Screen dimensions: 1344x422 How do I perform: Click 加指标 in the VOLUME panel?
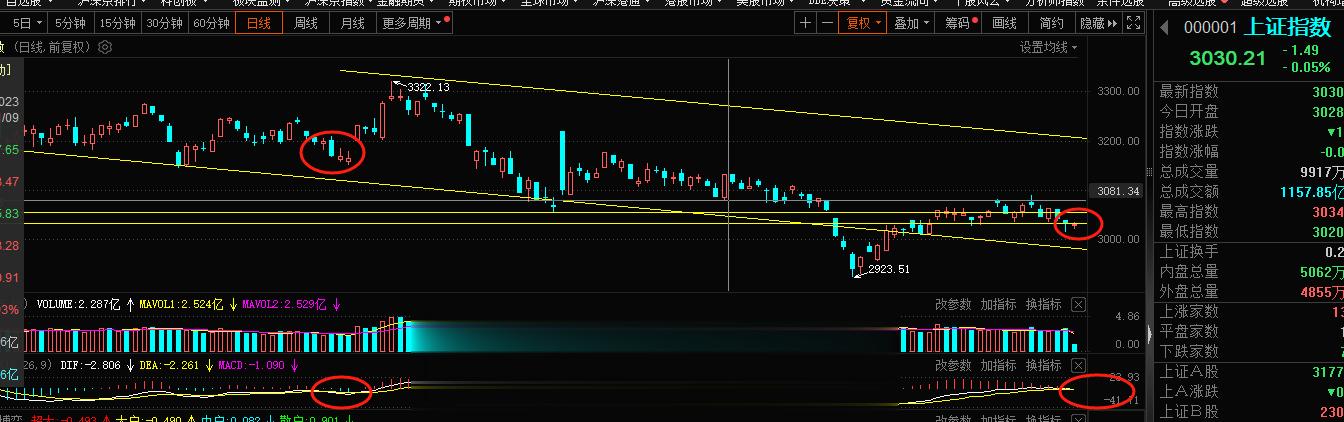click(x=998, y=304)
